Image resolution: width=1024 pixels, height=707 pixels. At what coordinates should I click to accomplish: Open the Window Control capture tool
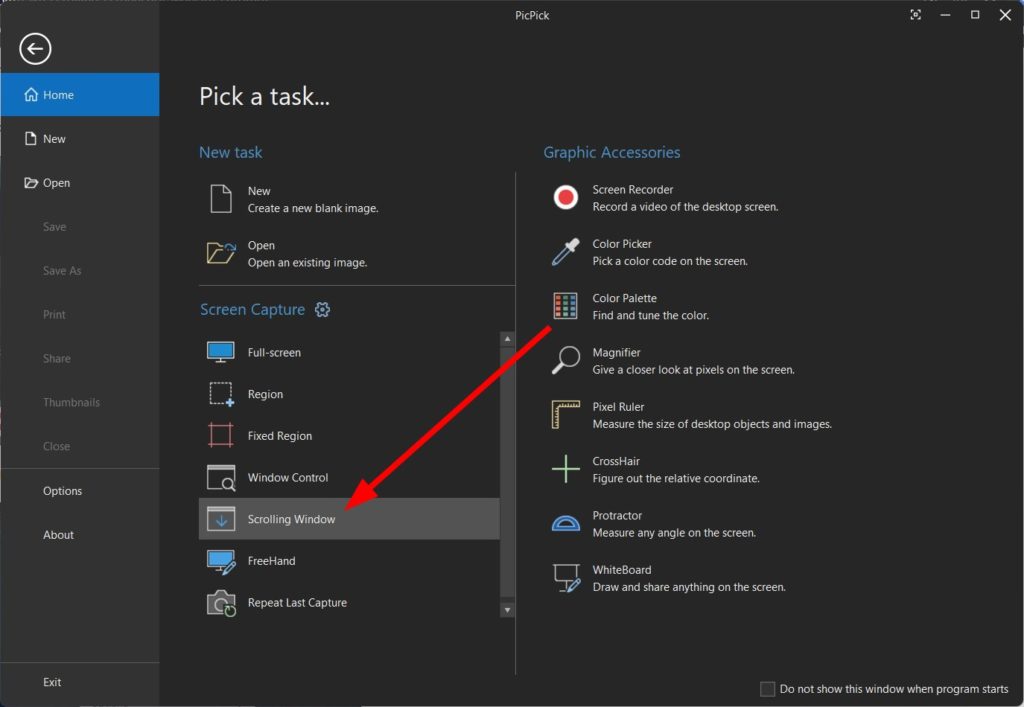290,477
